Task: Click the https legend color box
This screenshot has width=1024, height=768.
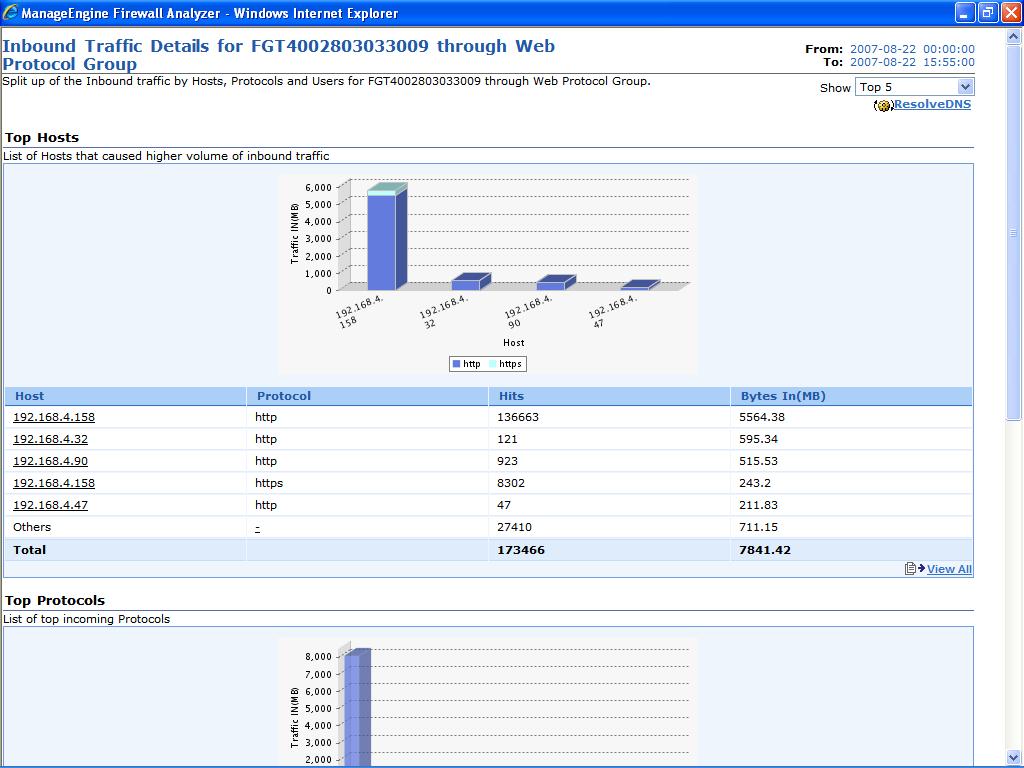Action: [x=492, y=364]
